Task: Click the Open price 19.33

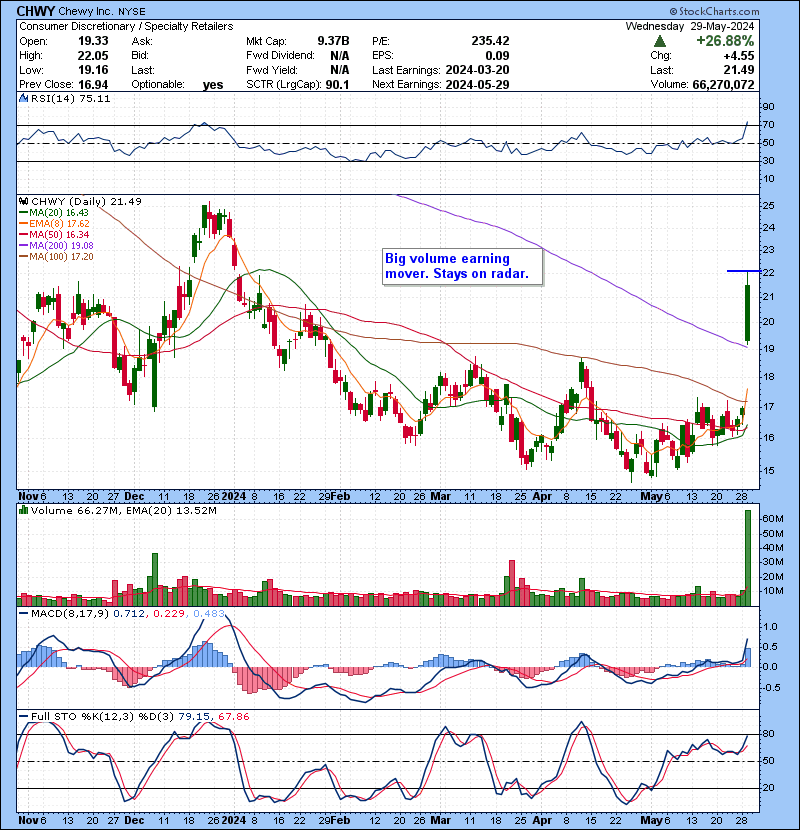Action: [x=93, y=41]
